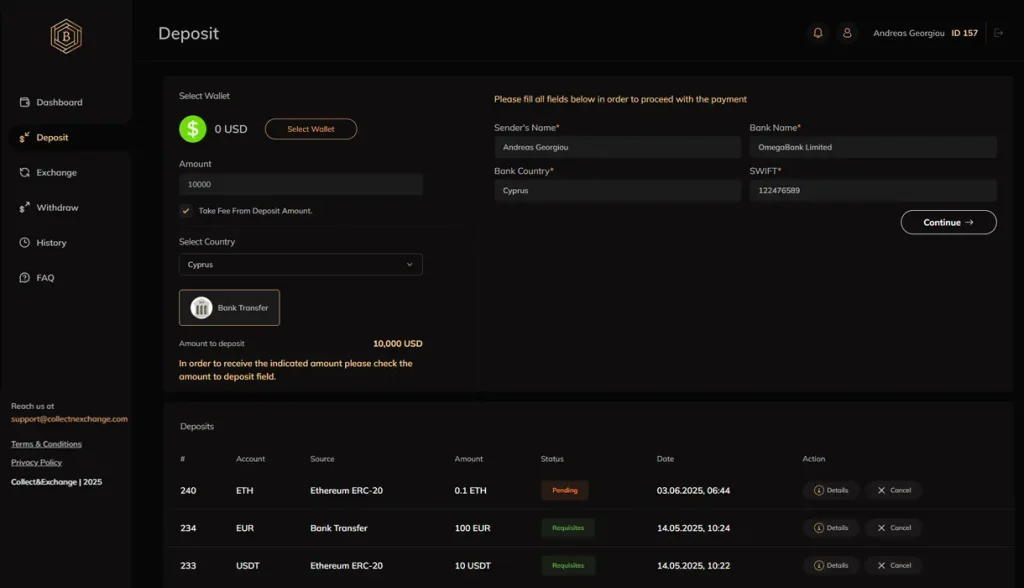Go to the Exchange page

click(x=56, y=173)
